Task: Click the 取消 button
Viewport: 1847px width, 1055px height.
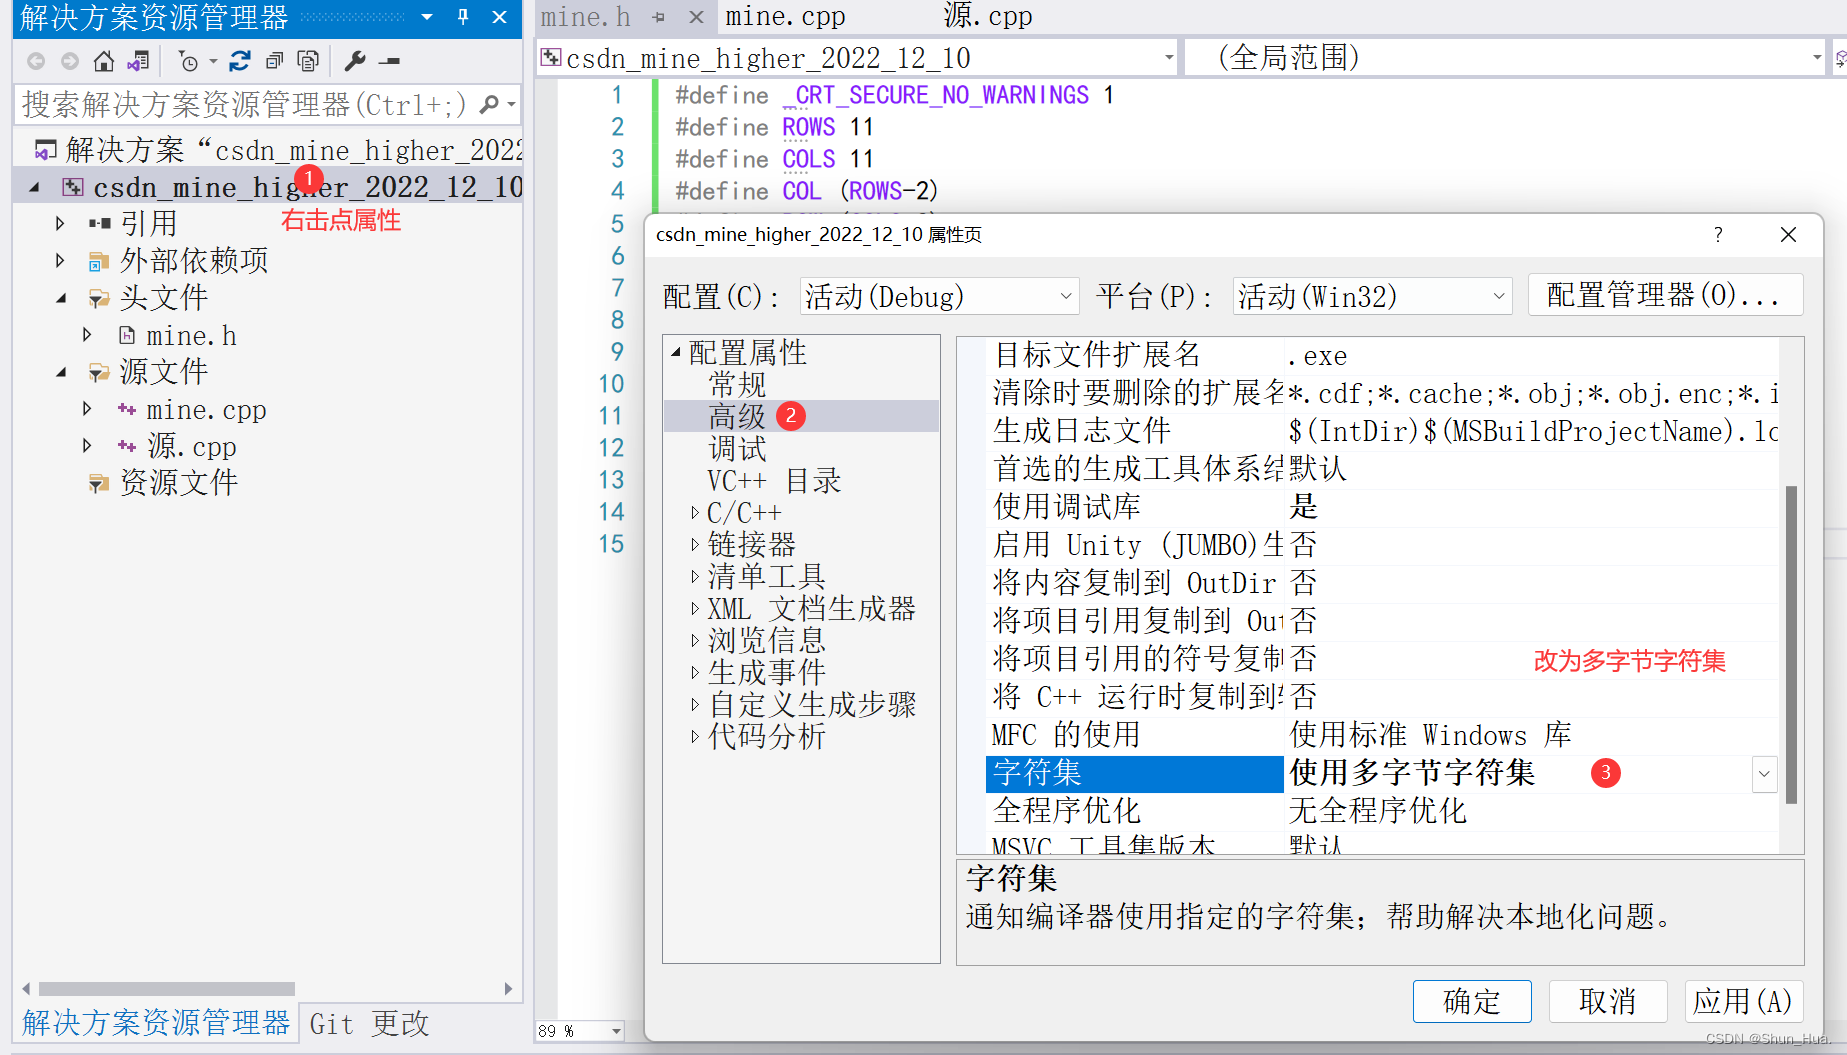Action: click(1608, 1001)
